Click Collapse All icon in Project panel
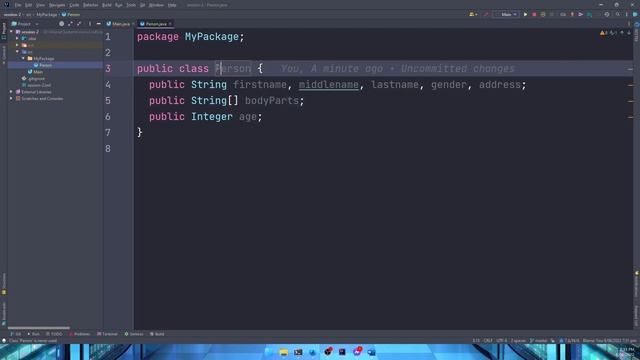 (x=79, y=24)
